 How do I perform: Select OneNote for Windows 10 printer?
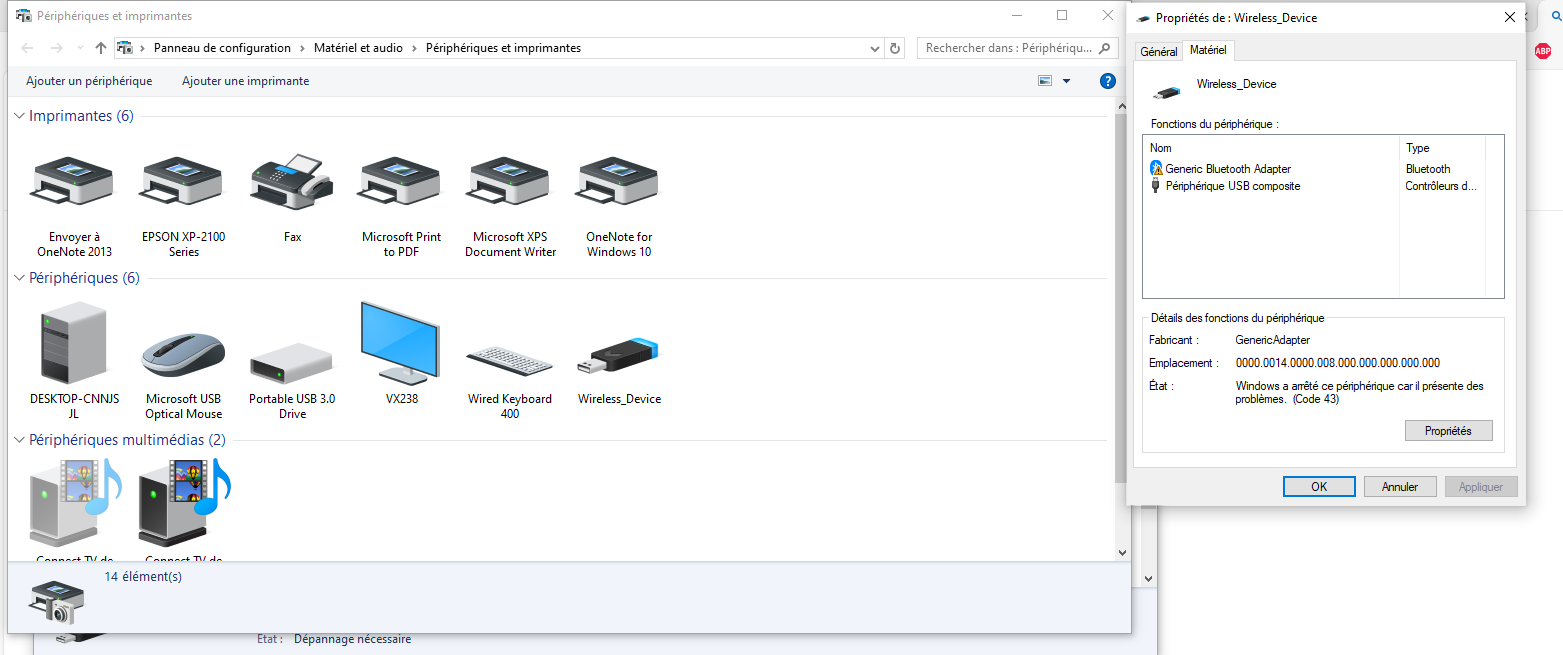tap(619, 181)
